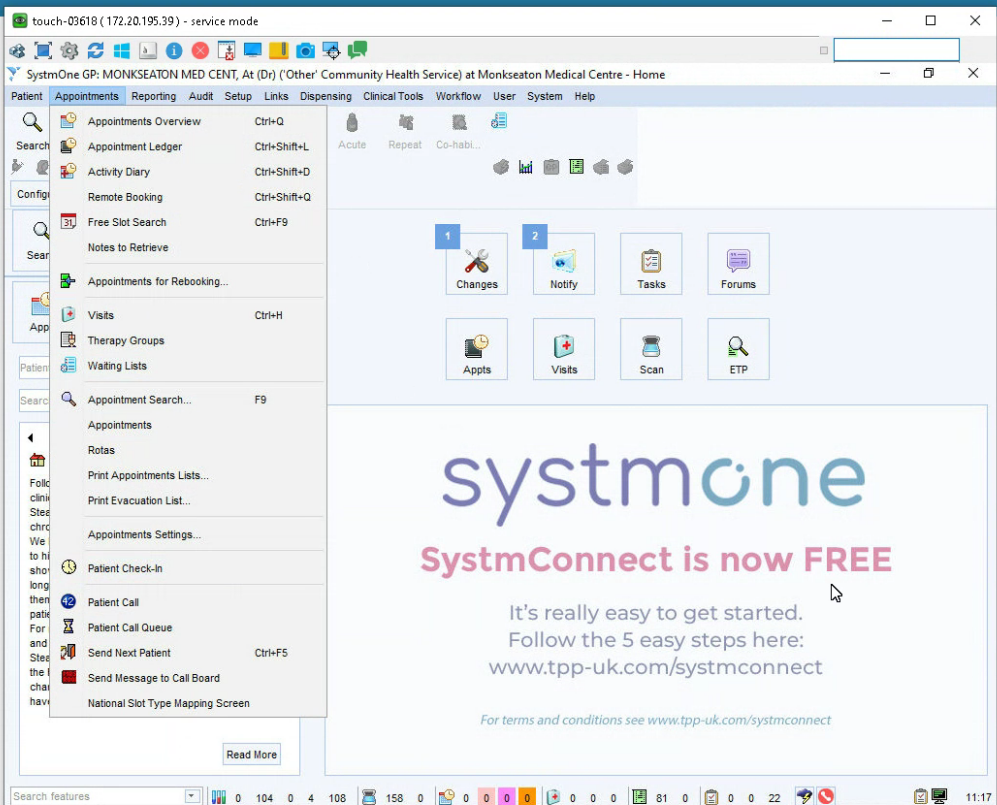997x805 pixels.
Task: Choose Print Appointments Lists...
Action: pos(188,476)
